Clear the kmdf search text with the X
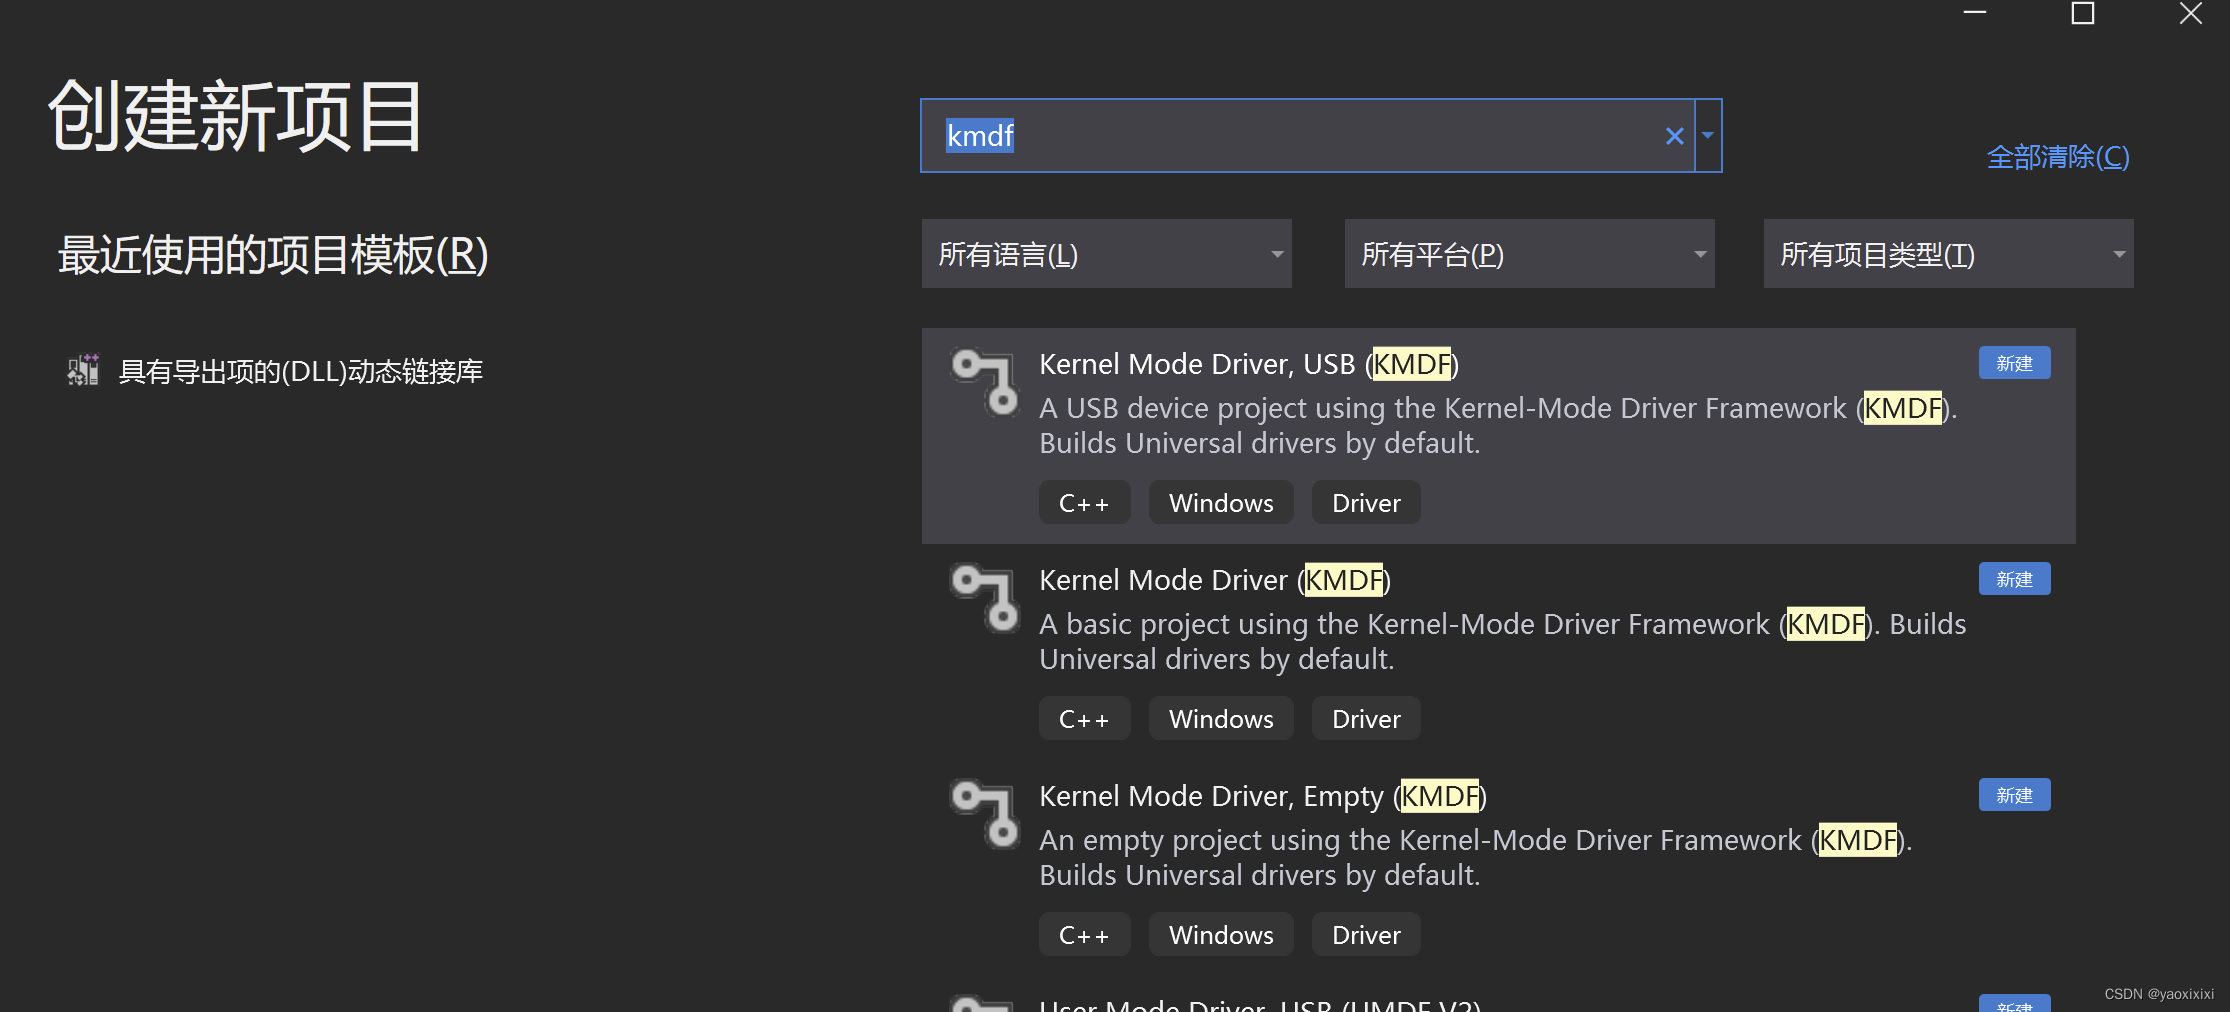Viewport: 2230px width, 1012px height. (1674, 136)
